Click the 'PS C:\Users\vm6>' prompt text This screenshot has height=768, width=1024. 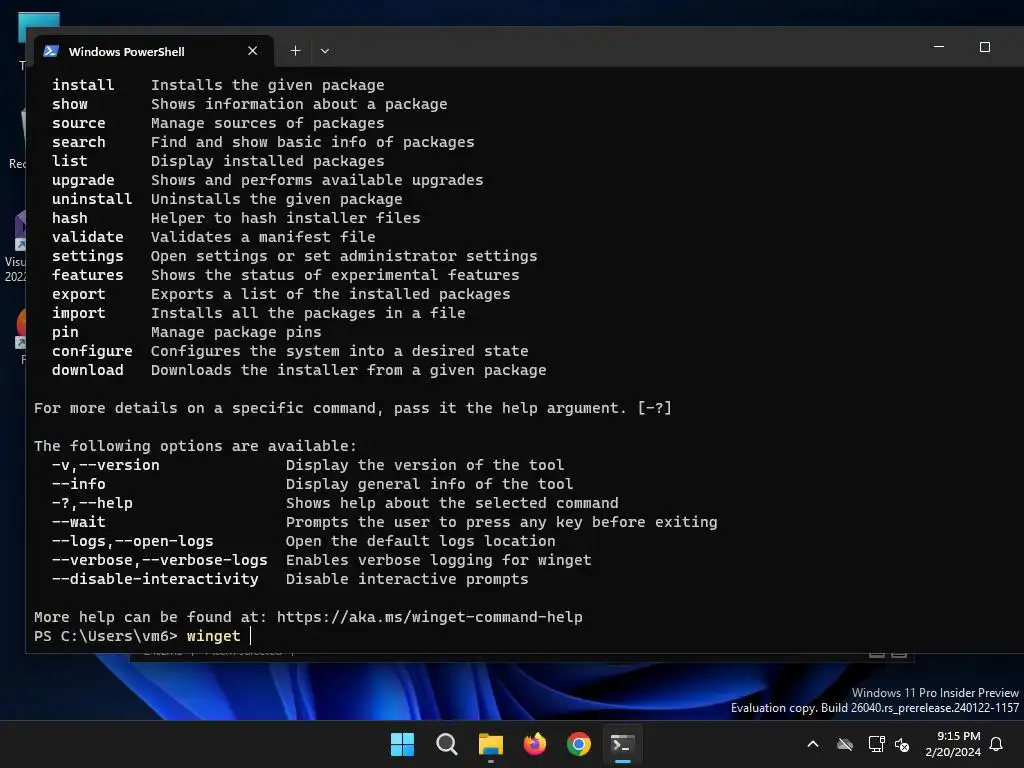[106, 636]
